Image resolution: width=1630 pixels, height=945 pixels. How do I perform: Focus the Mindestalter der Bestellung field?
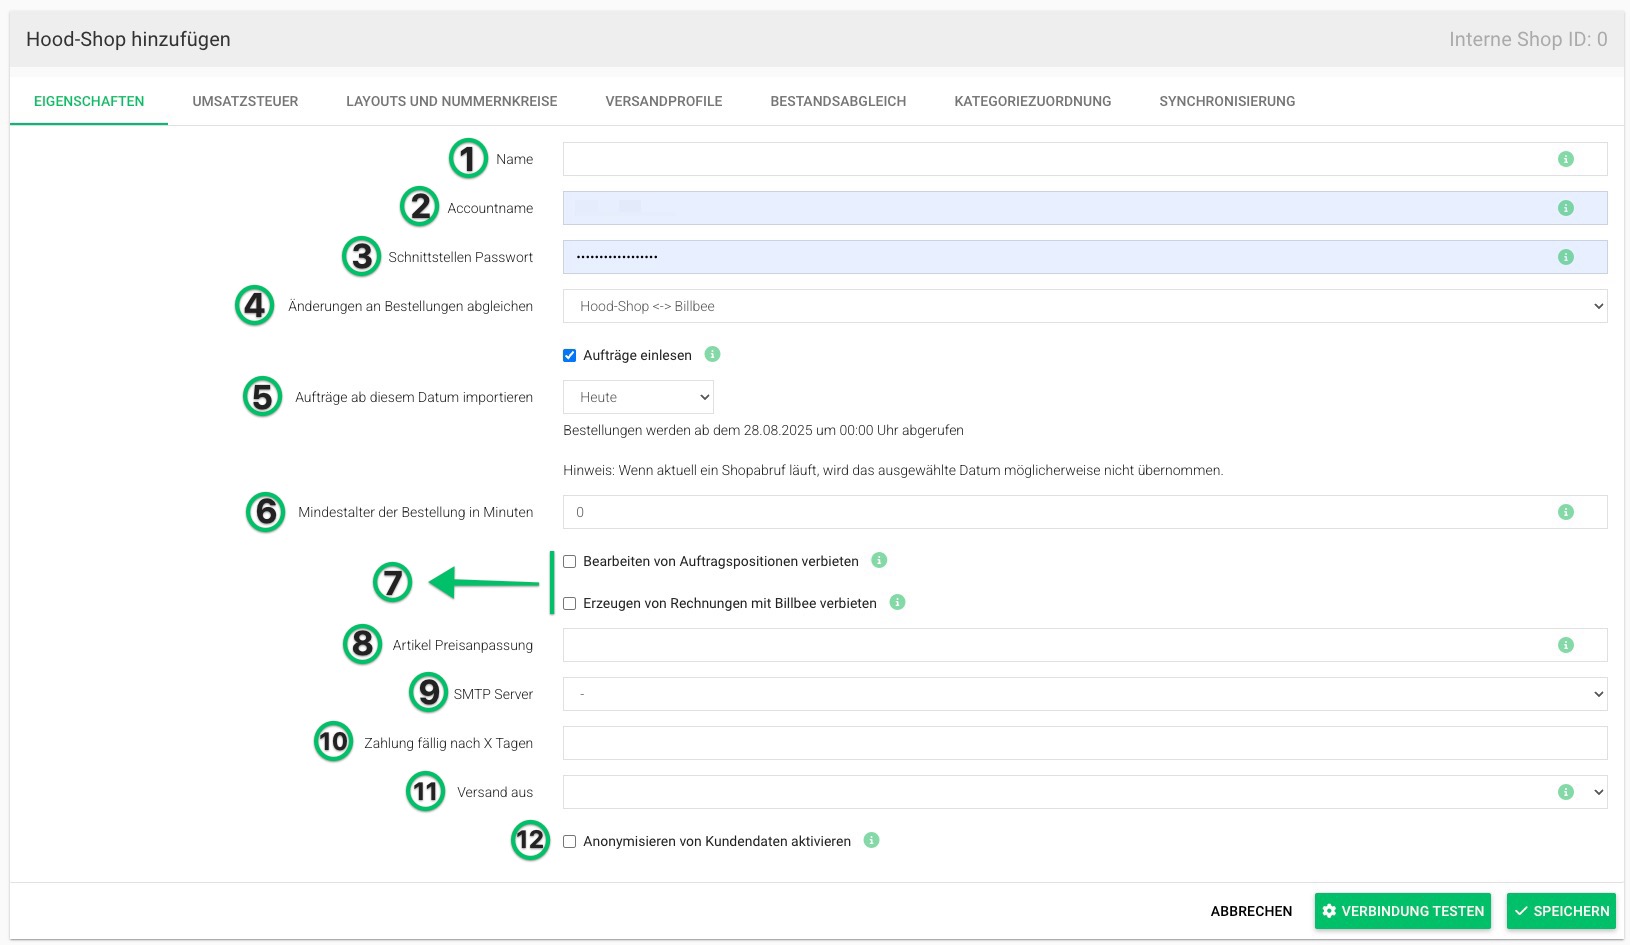(1085, 512)
